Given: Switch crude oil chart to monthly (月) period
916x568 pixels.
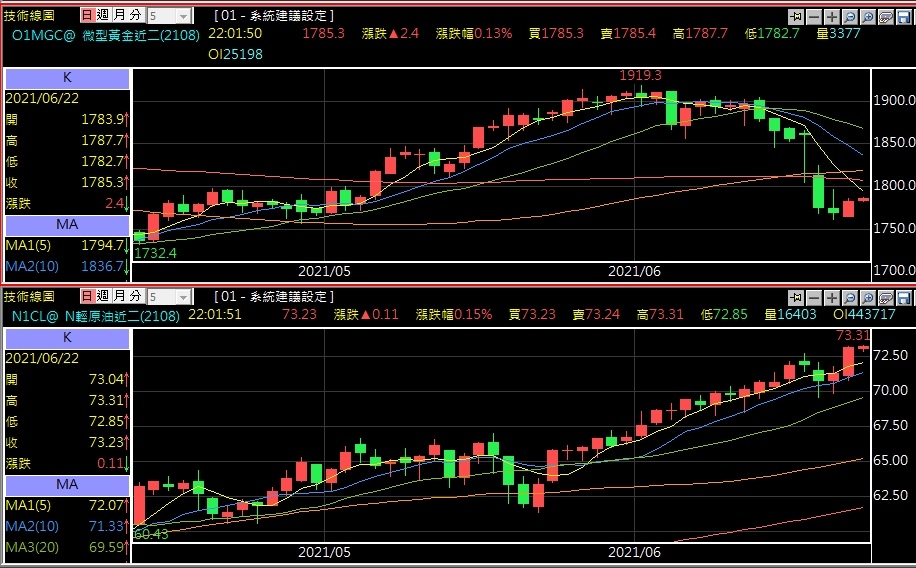Looking at the screenshot, I should click(x=119, y=296).
